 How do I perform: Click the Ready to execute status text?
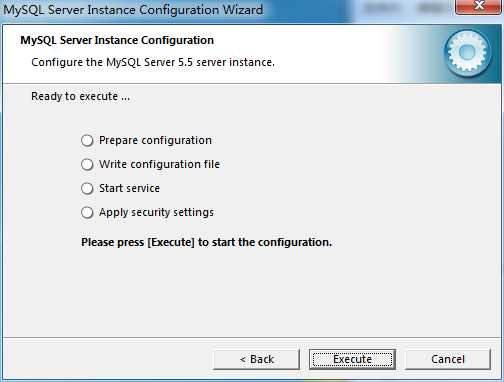(80, 96)
